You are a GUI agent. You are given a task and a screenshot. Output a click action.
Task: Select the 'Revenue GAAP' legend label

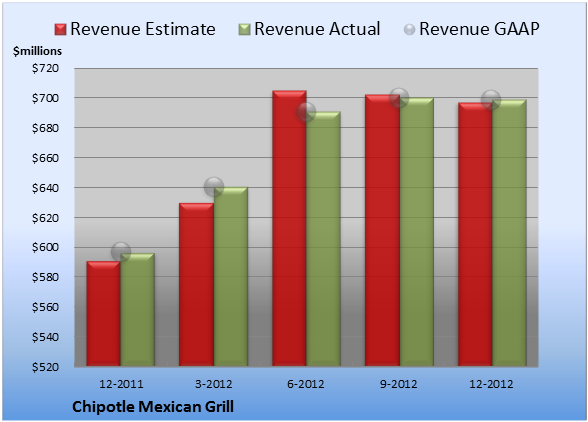tap(480, 29)
